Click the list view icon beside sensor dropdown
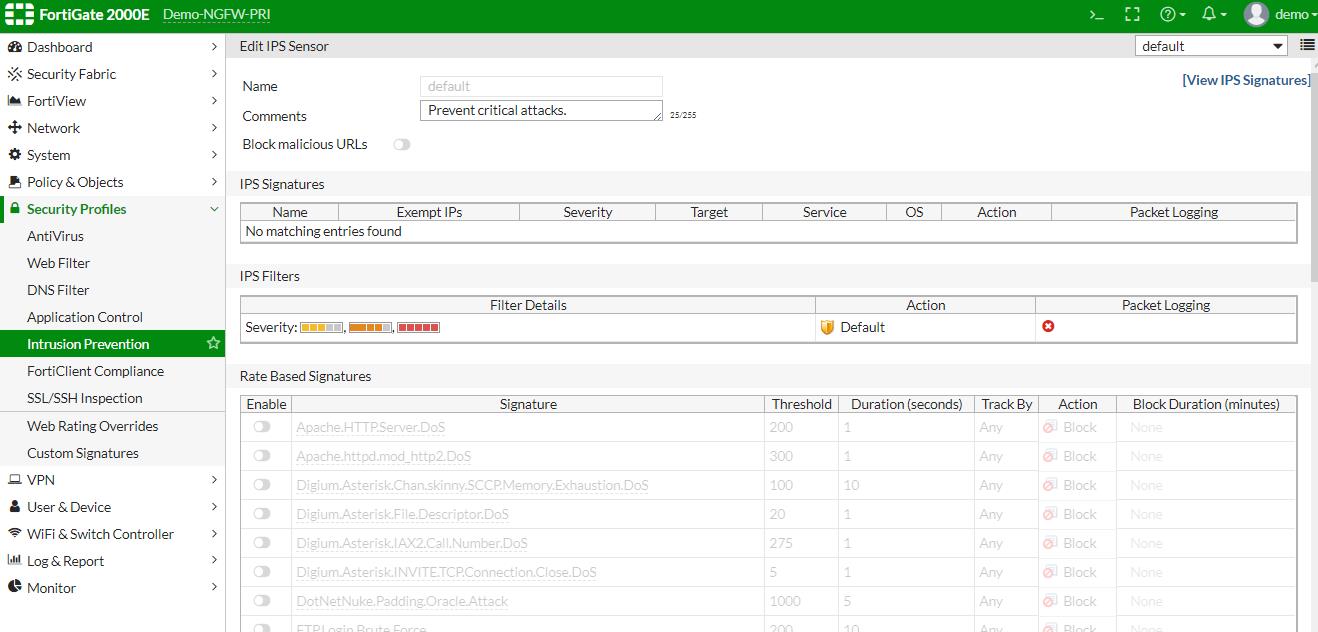 pos(1307,45)
